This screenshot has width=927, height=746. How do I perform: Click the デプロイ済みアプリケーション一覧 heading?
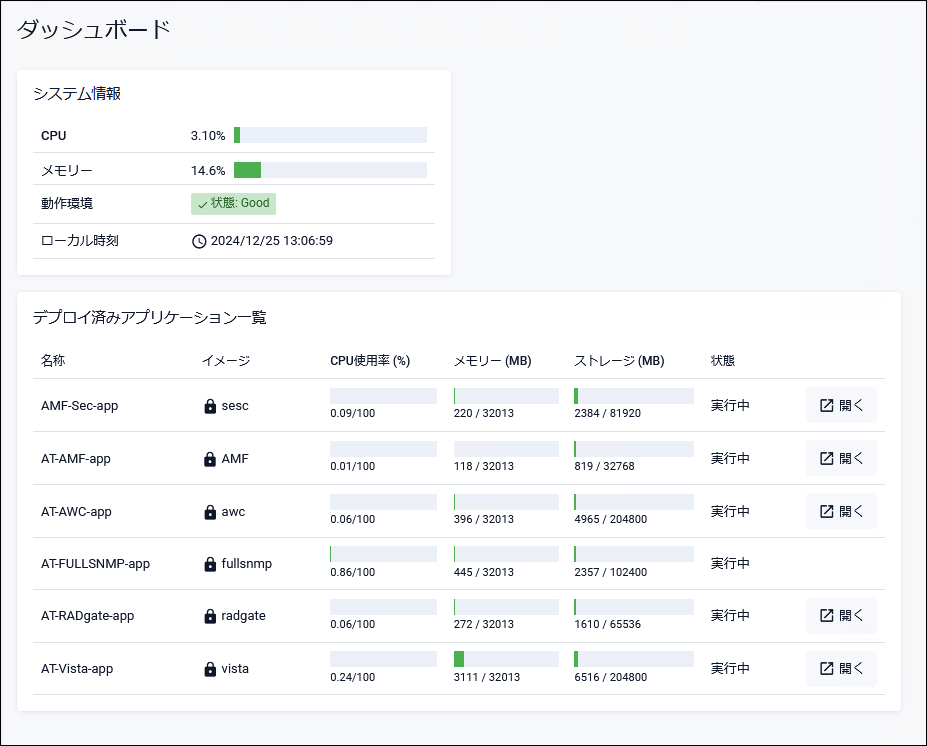click(x=150, y=317)
